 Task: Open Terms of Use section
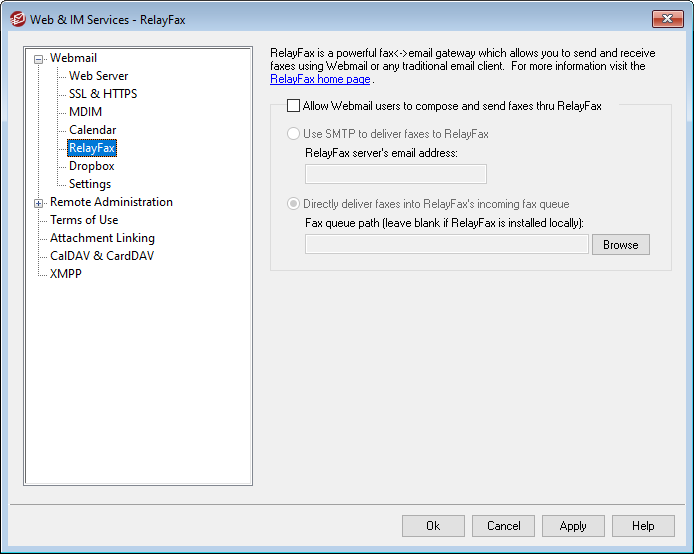pos(84,220)
